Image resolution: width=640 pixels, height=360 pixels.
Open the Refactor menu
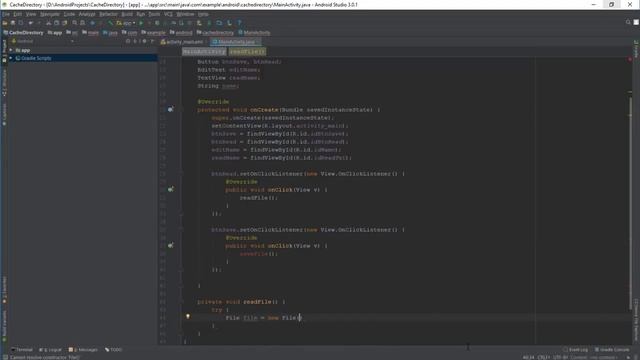[108, 14]
